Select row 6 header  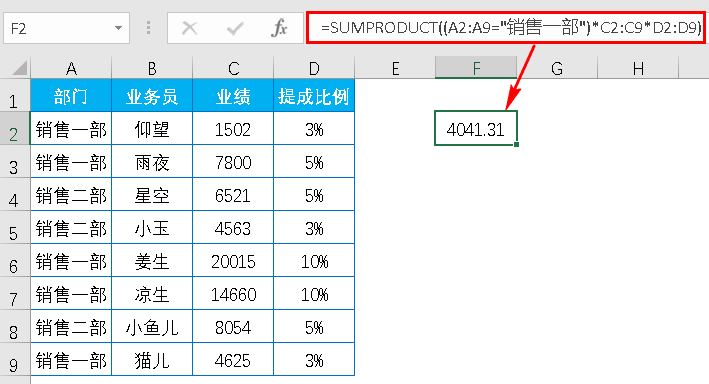pyautogui.click(x=14, y=261)
